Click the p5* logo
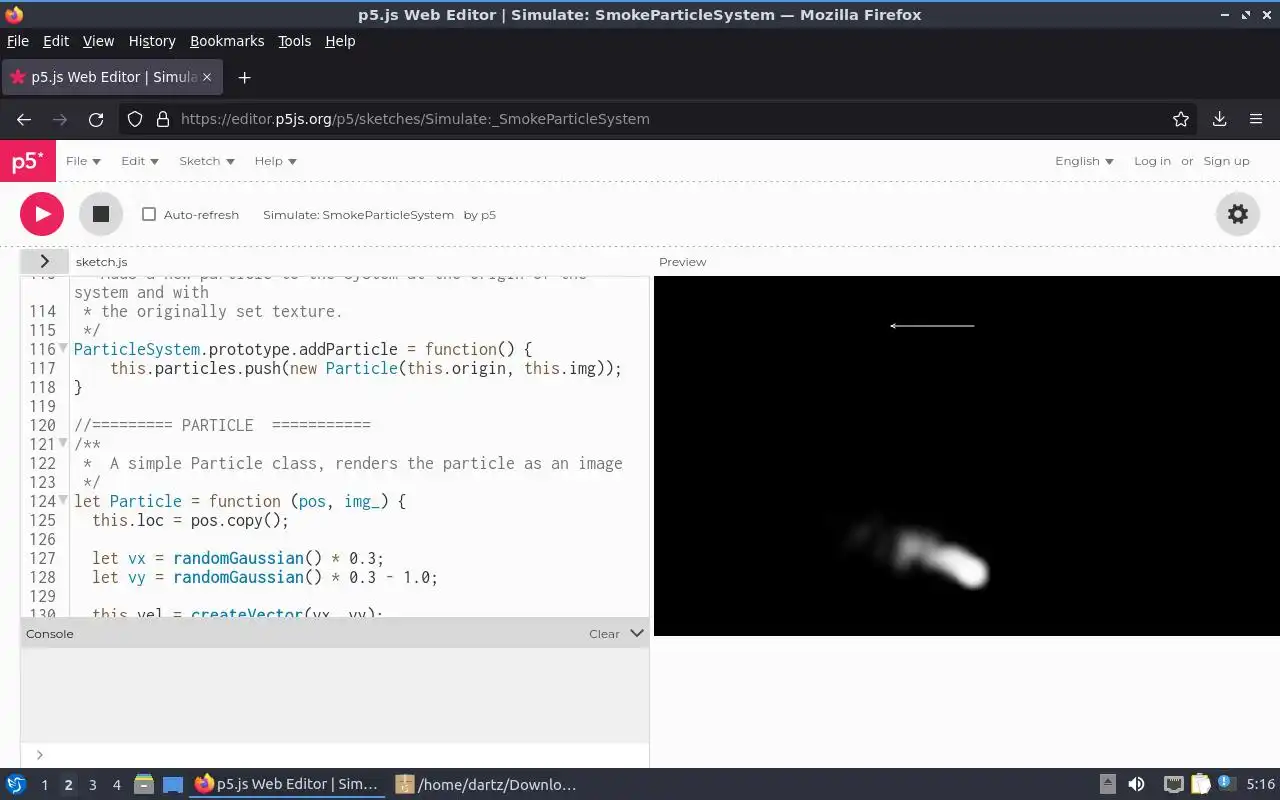The image size is (1280, 800). point(28,161)
